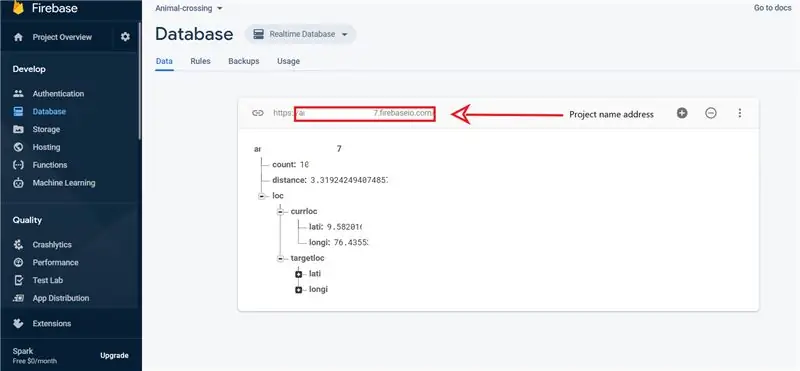Image resolution: width=800 pixels, height=371 pixels.
Task: Open the three-dot overflow menu
Action: tap(740, 113)
